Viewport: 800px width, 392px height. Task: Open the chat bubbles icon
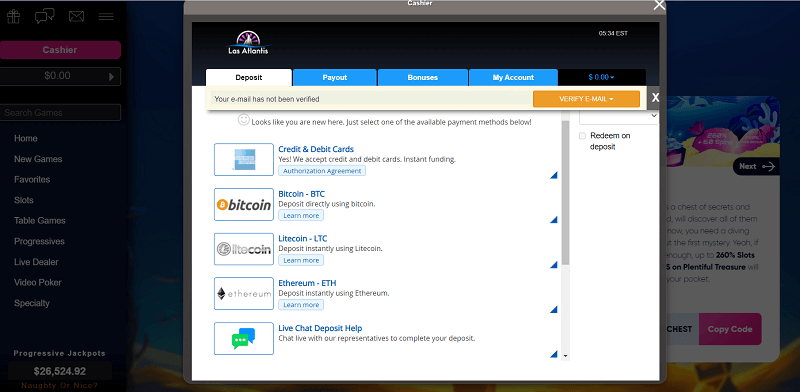[45, 16]
